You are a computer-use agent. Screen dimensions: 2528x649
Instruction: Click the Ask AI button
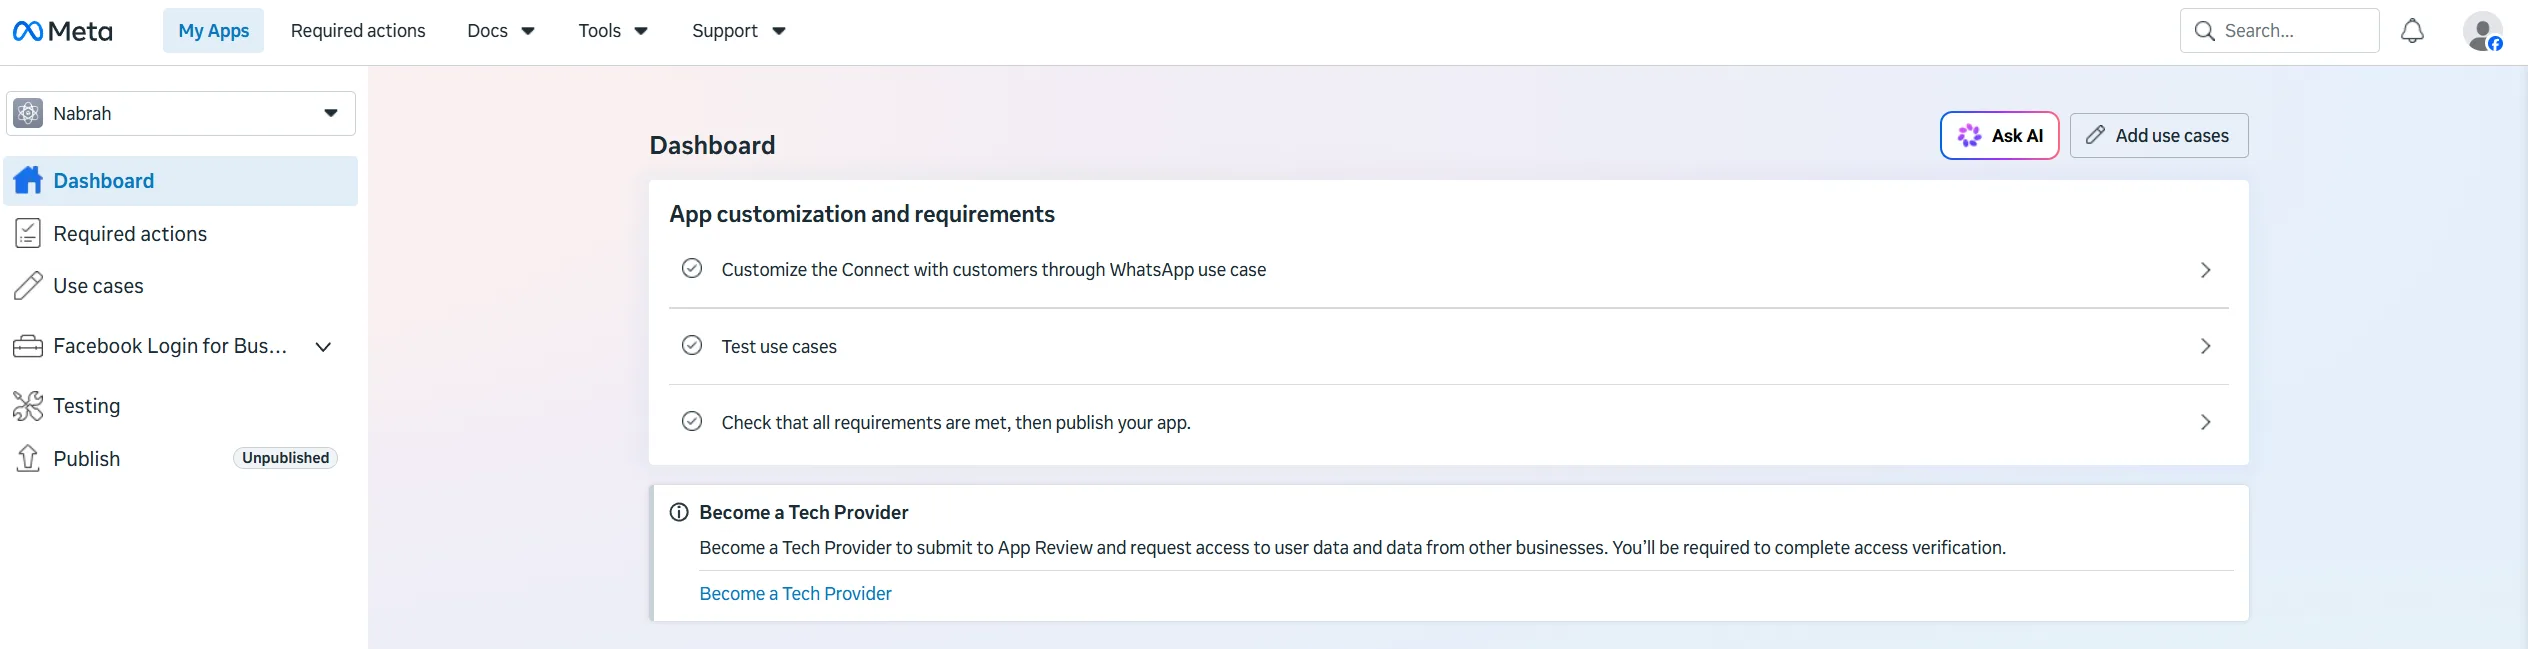(1999, 136)
